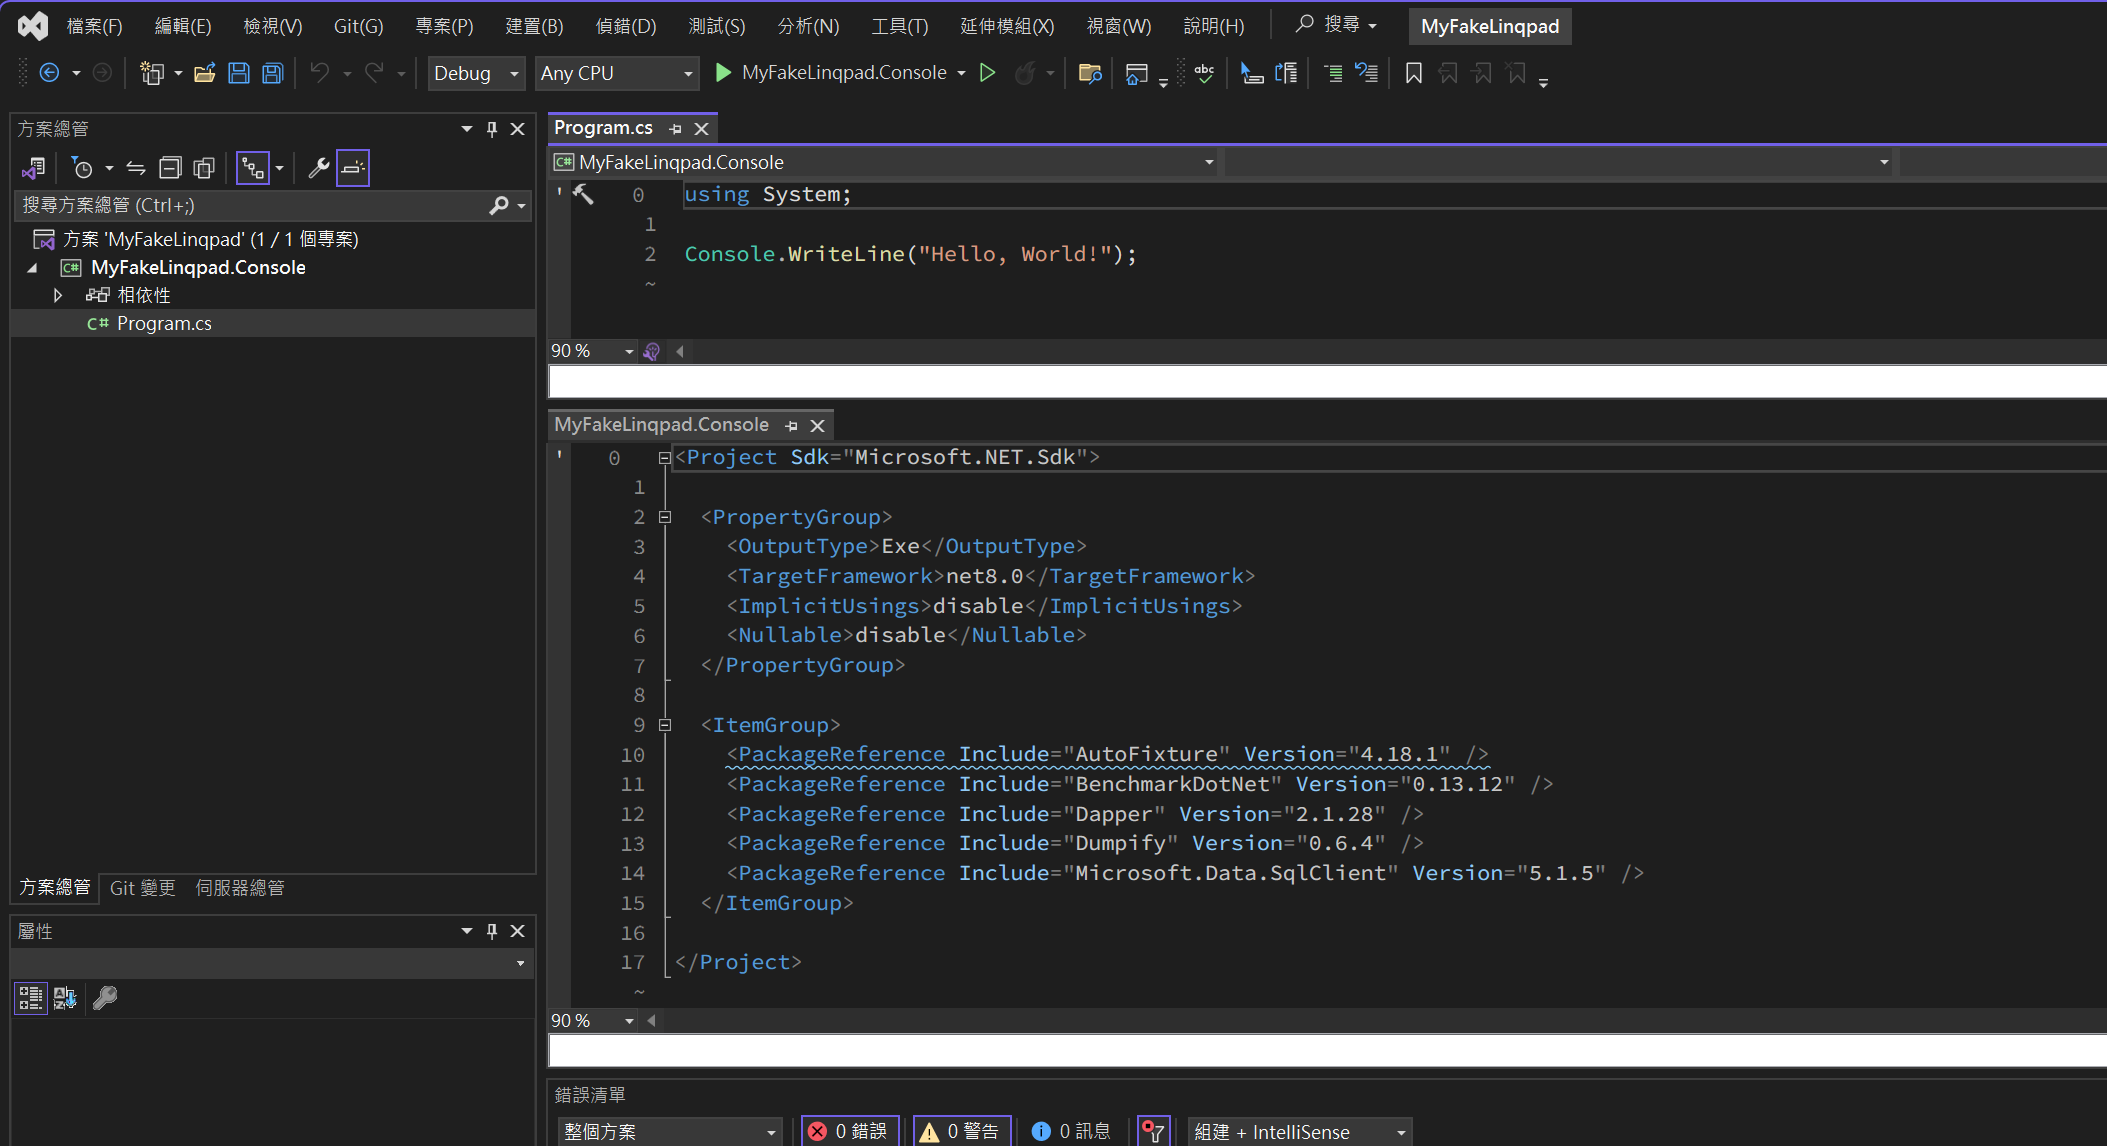The width and height of the screenshot is (2107, 1146).
Task: Click the Pending Changes Filter clock icon
Action: pyautogui.click(x=83, y=168)
